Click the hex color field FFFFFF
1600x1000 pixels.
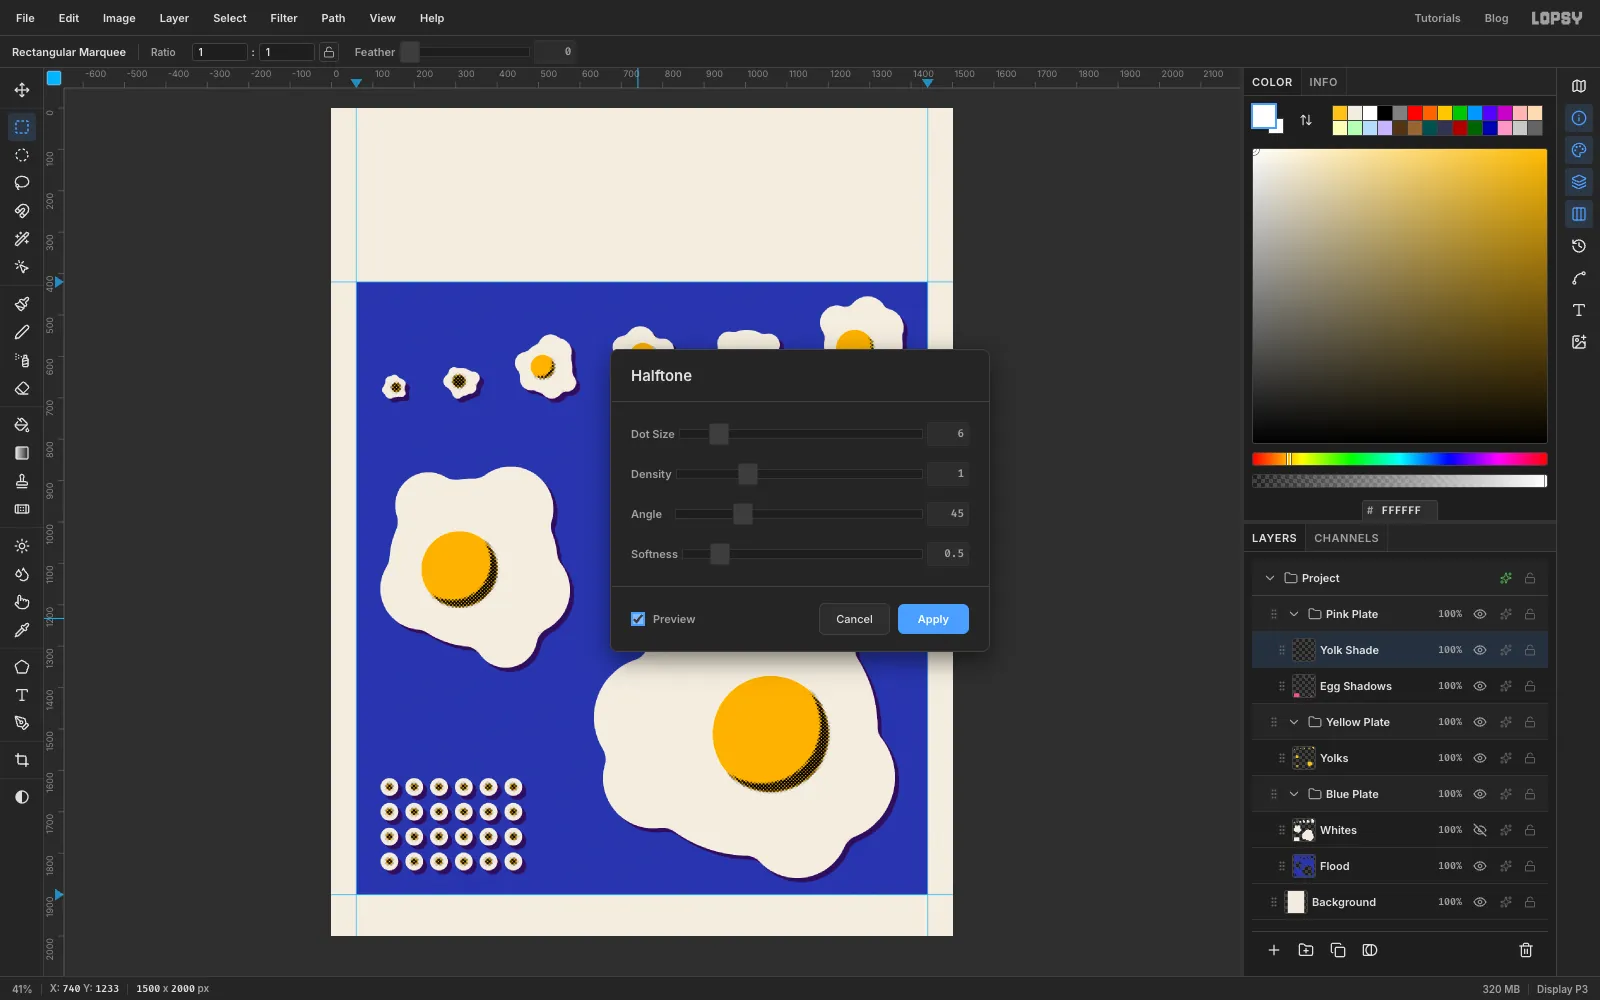(1400, 510)
